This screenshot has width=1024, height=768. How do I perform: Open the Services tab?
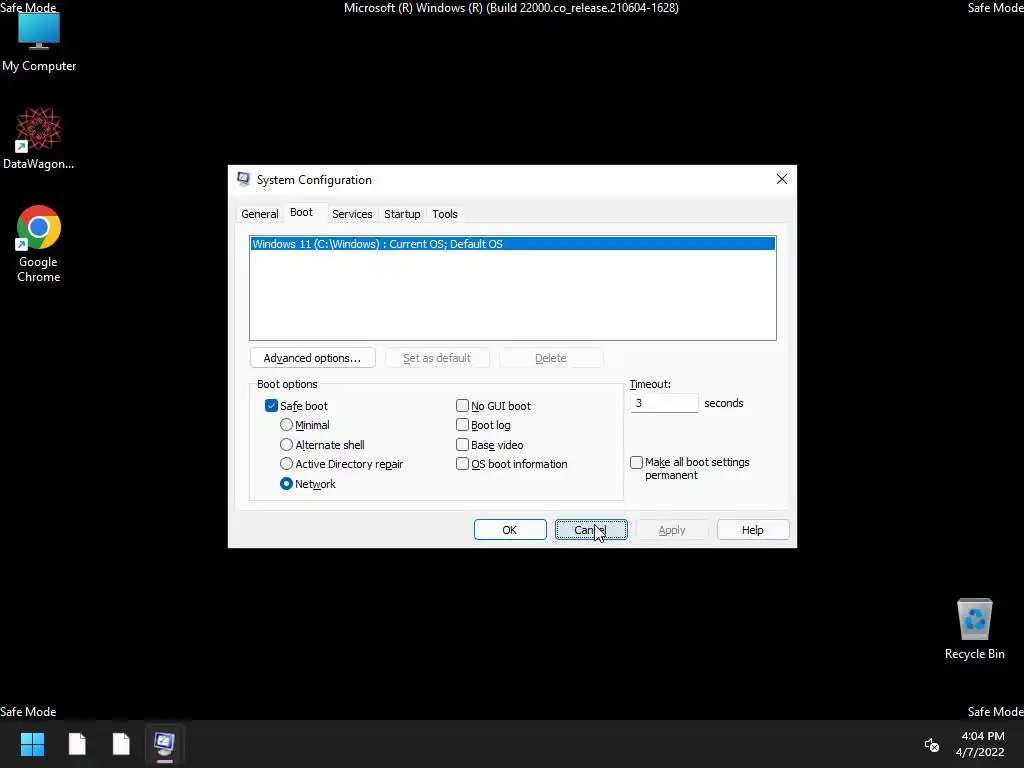tap(352, 214)
